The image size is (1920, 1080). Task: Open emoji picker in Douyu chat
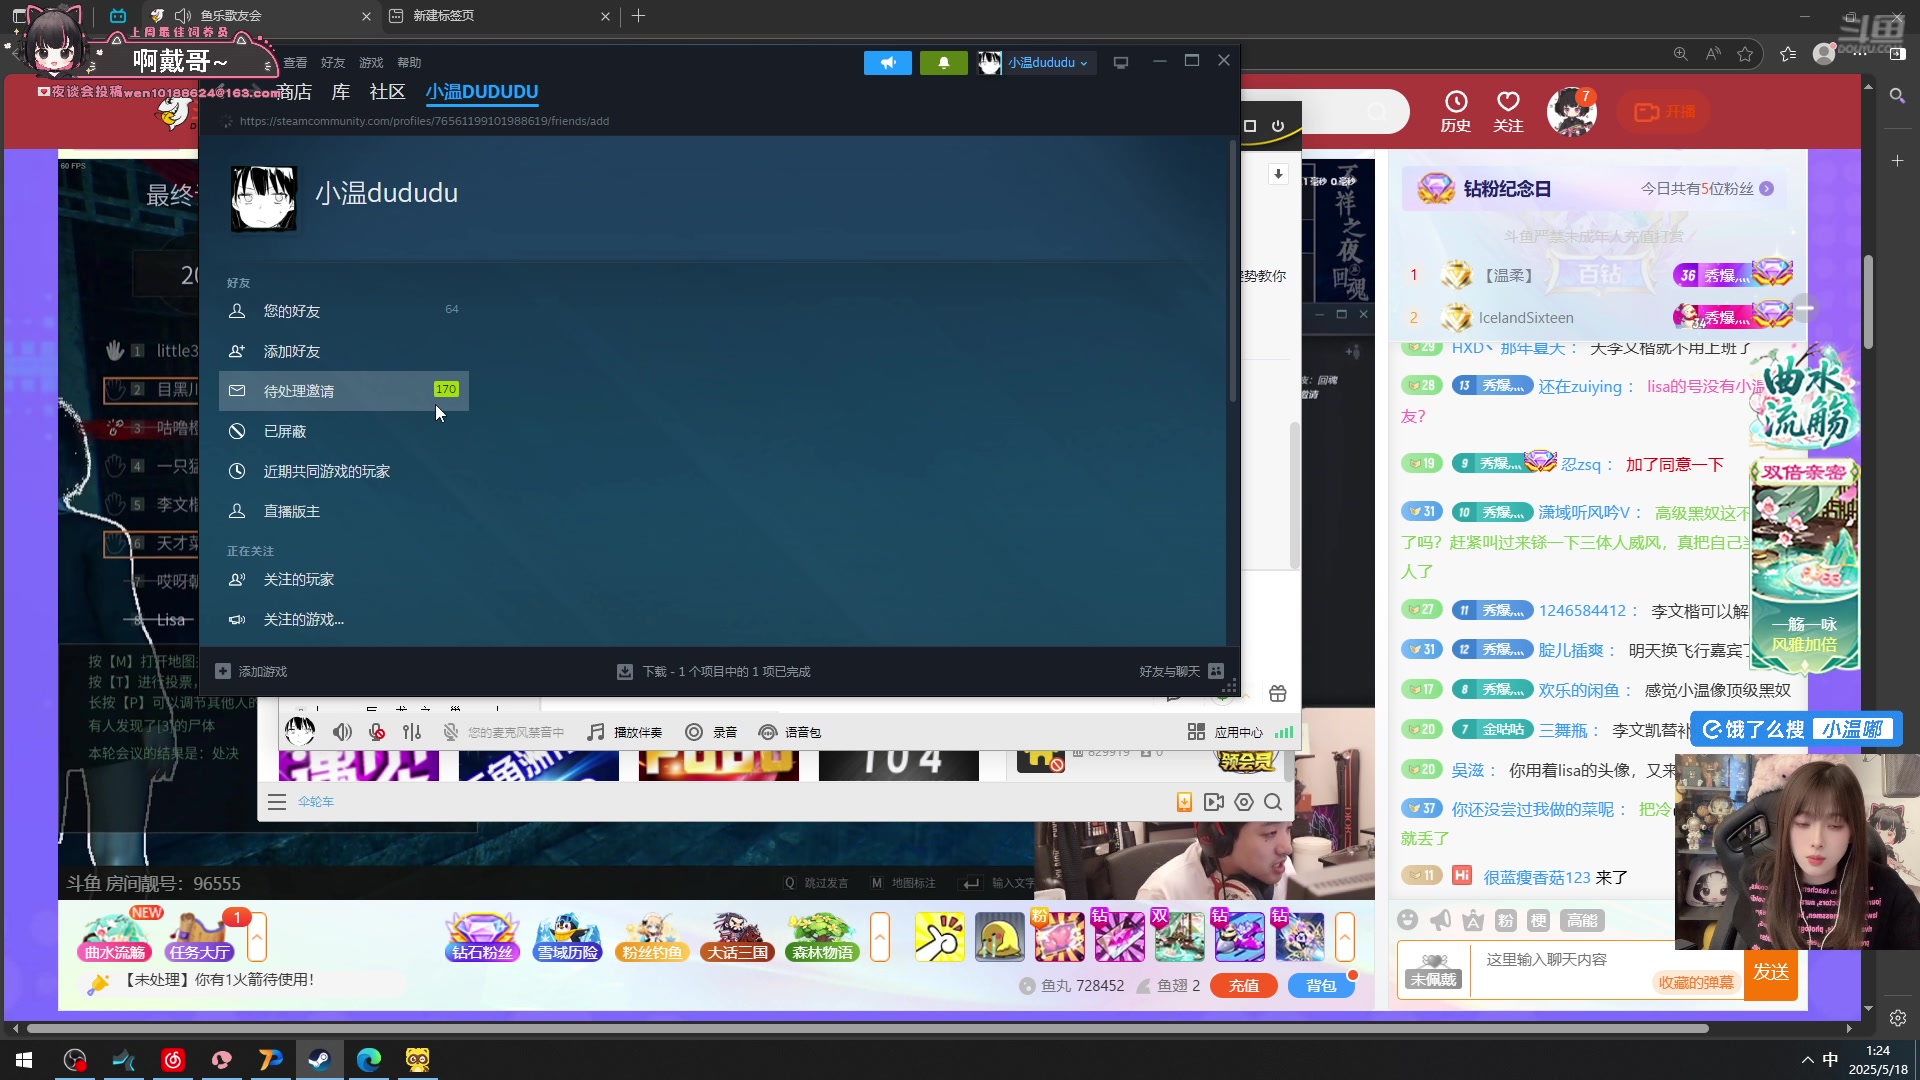(x=1408, y=920)
